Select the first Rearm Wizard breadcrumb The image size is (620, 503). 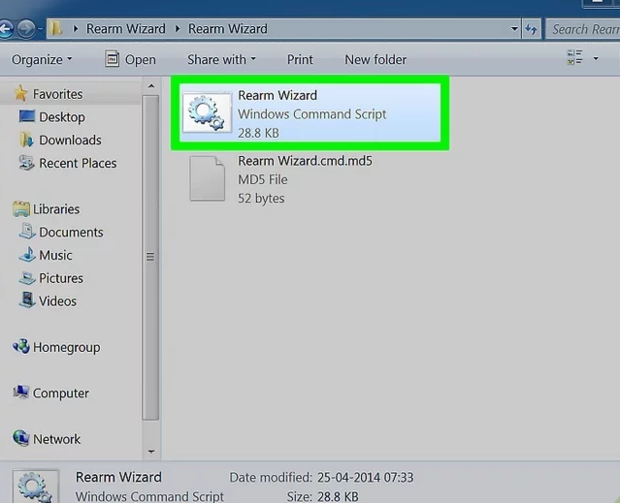126,28
